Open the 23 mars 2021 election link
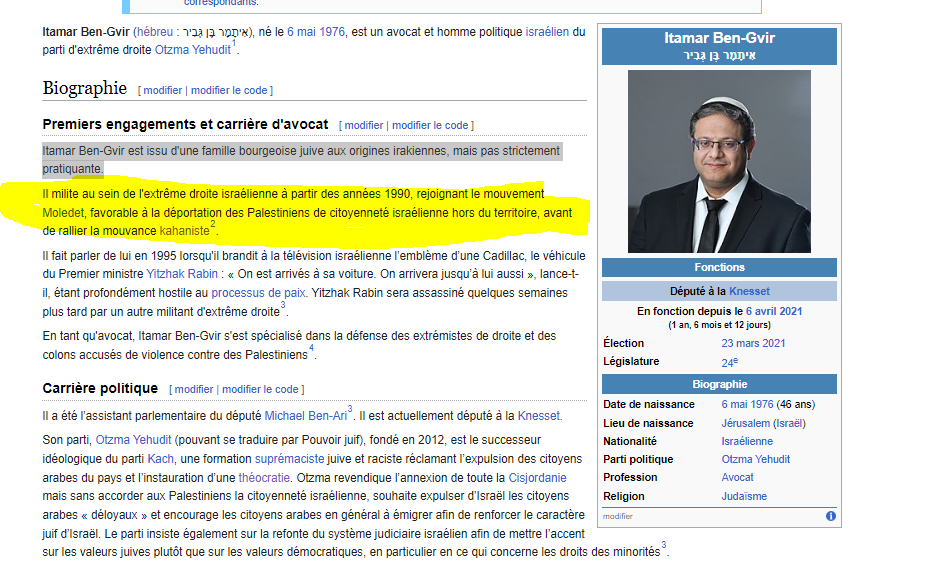This screenshot has width=945, height=561. click(x=753, y=343)
